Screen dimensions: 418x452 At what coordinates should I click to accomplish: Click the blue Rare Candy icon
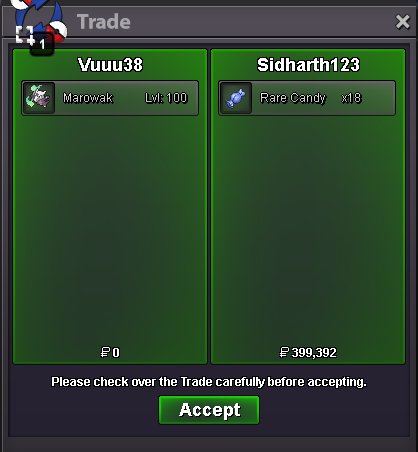coord(236,98)
